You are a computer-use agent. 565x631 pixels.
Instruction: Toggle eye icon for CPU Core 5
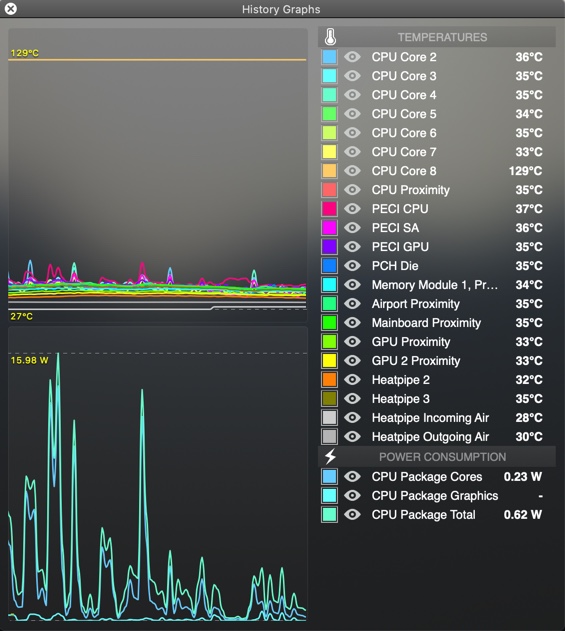(352, 114)
